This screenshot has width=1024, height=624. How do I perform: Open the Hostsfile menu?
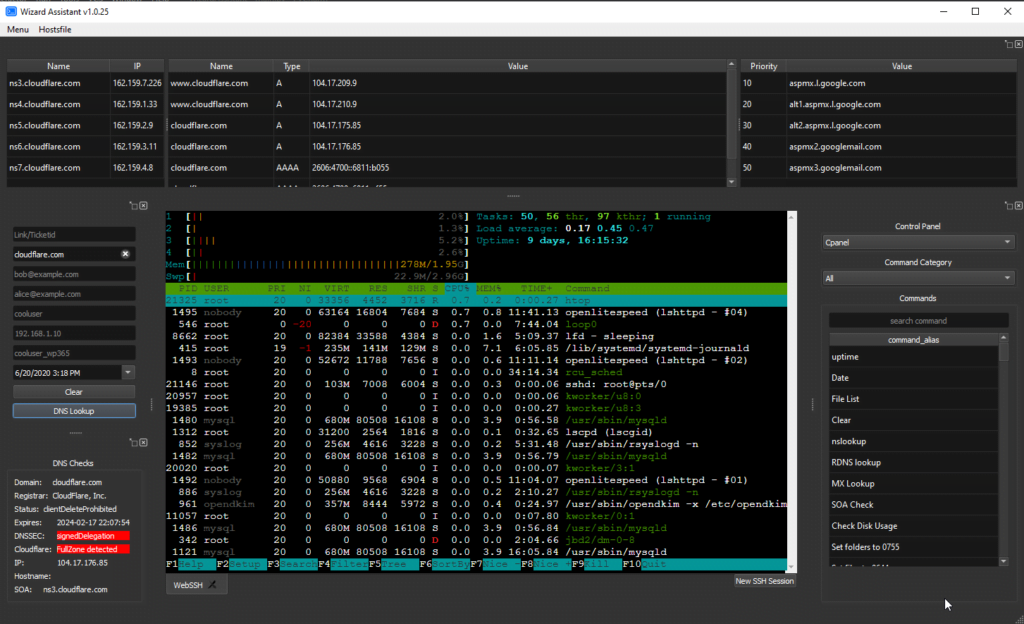pos(55,29)
